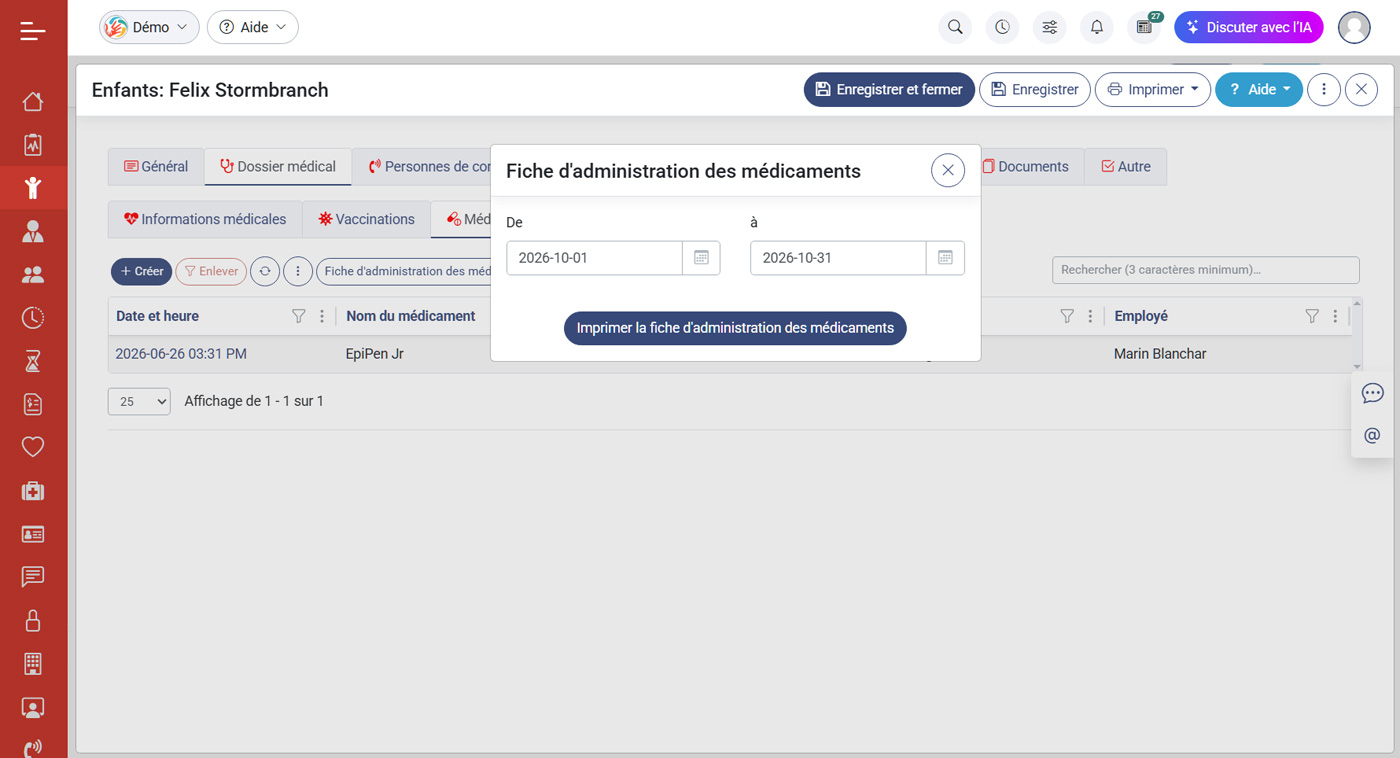Click Enregistrer et fermer

pyautogui.click(x=889, y=90)
